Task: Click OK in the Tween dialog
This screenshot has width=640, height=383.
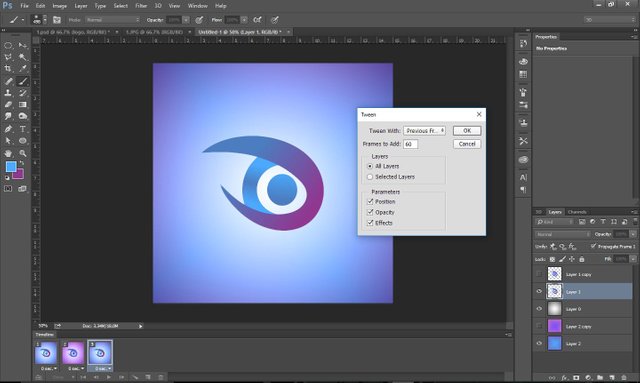Action: point(467,131)
